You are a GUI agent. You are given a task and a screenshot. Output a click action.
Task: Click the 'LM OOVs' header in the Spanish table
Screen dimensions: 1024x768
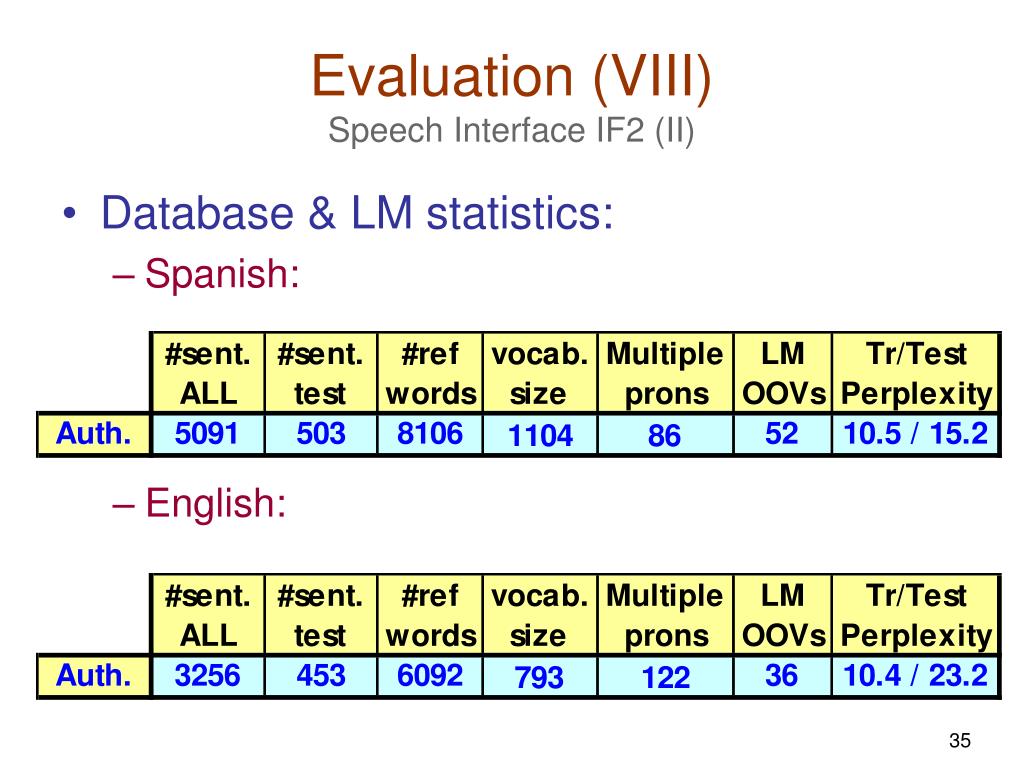(x=783, y=374)
